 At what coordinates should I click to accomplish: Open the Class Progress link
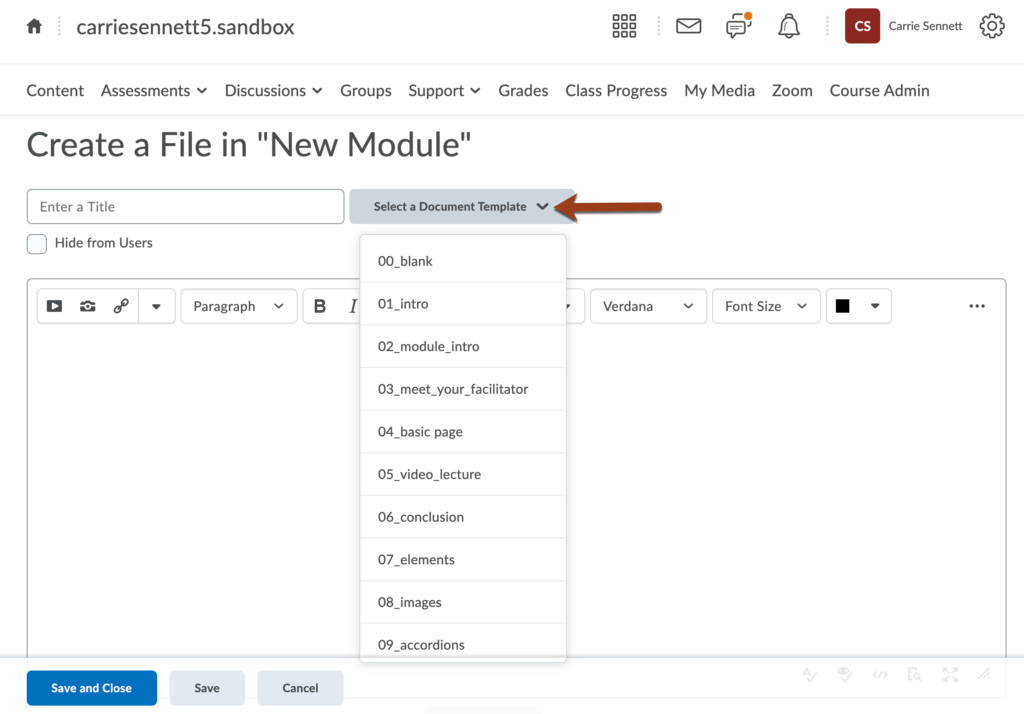click(x=616, y=90)
